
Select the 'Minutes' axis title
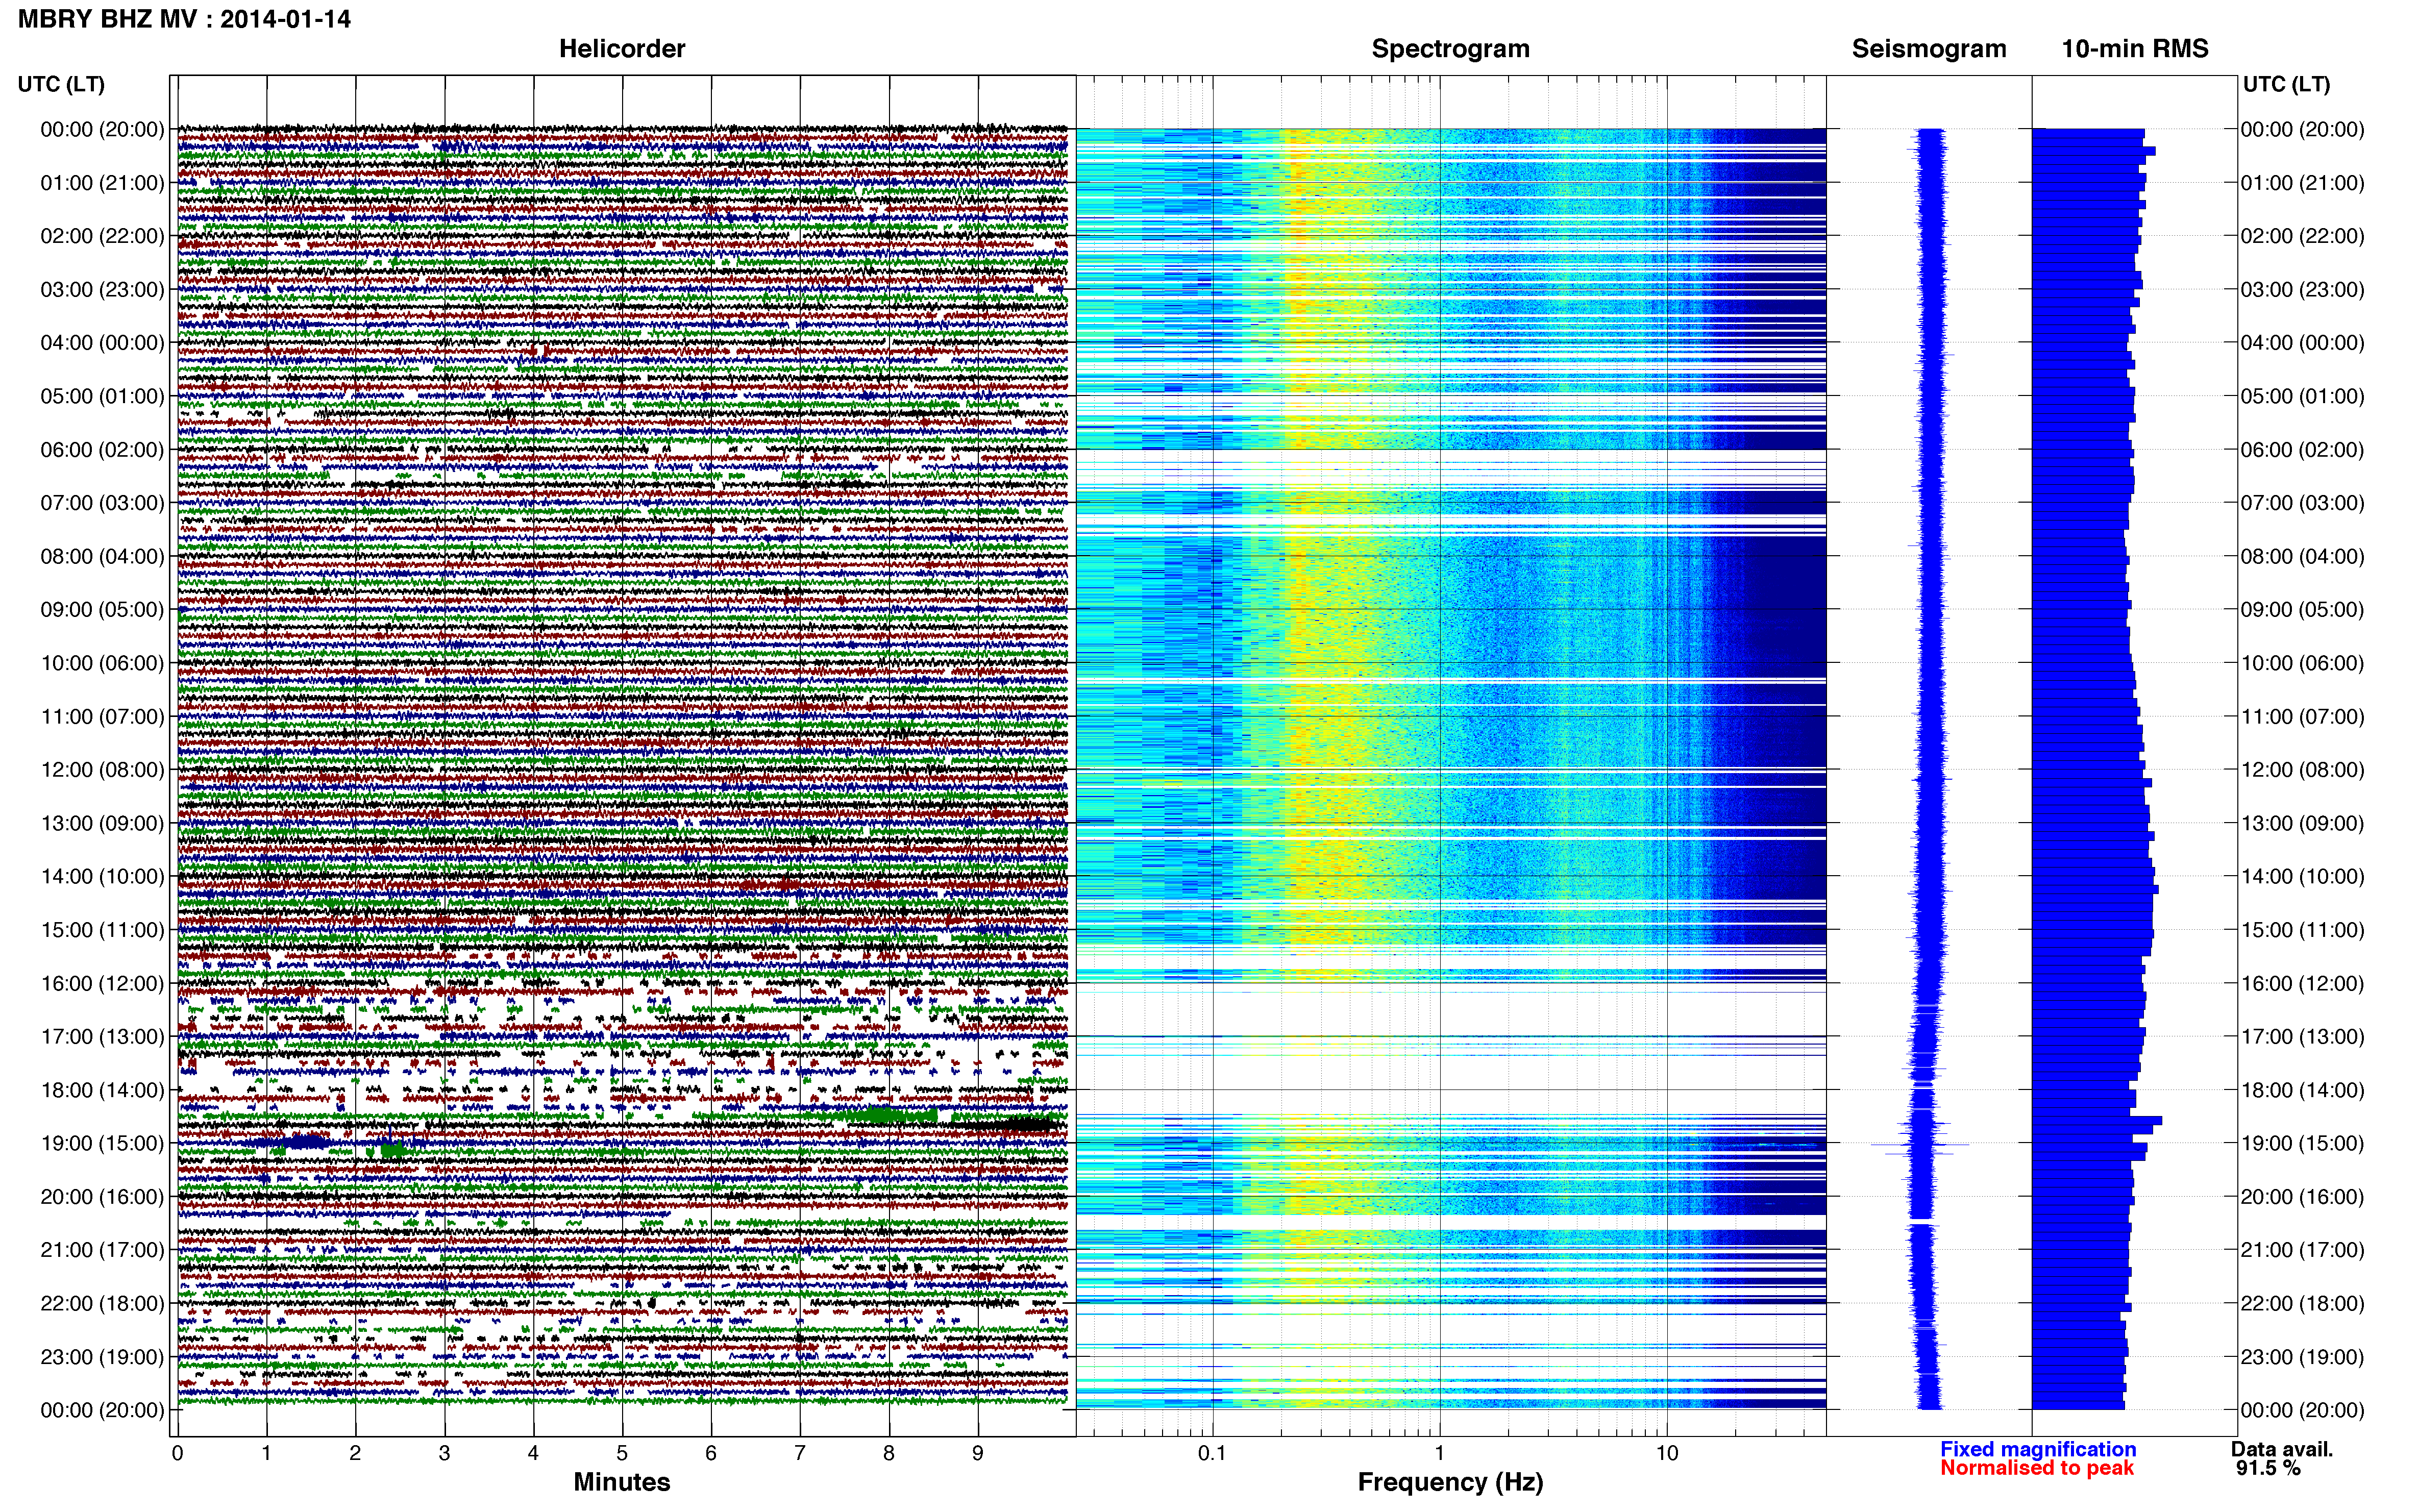622,1482
